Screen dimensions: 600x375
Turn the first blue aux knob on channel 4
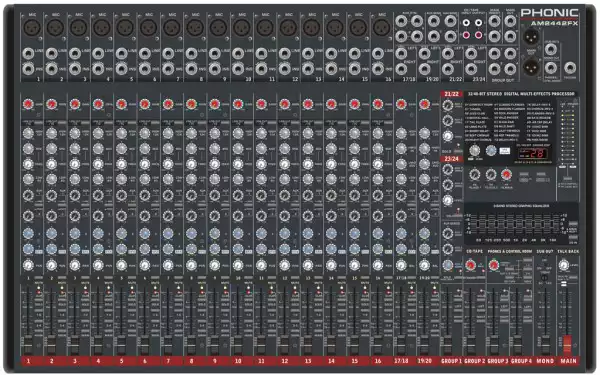pos(98,233)
